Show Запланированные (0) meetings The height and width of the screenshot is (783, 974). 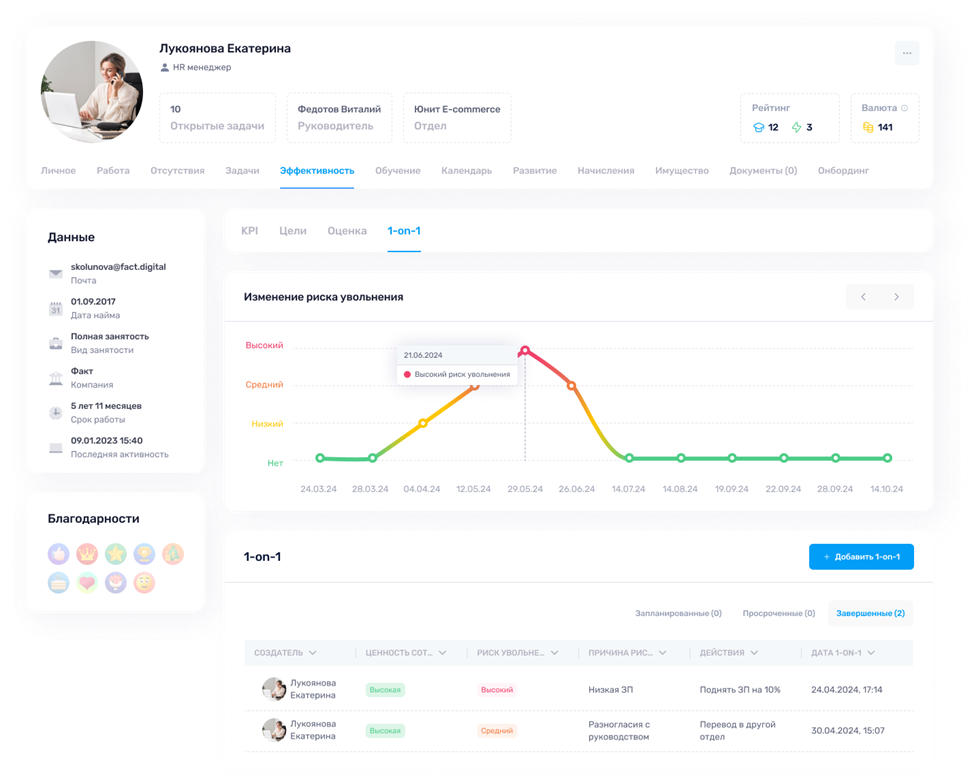678,613
